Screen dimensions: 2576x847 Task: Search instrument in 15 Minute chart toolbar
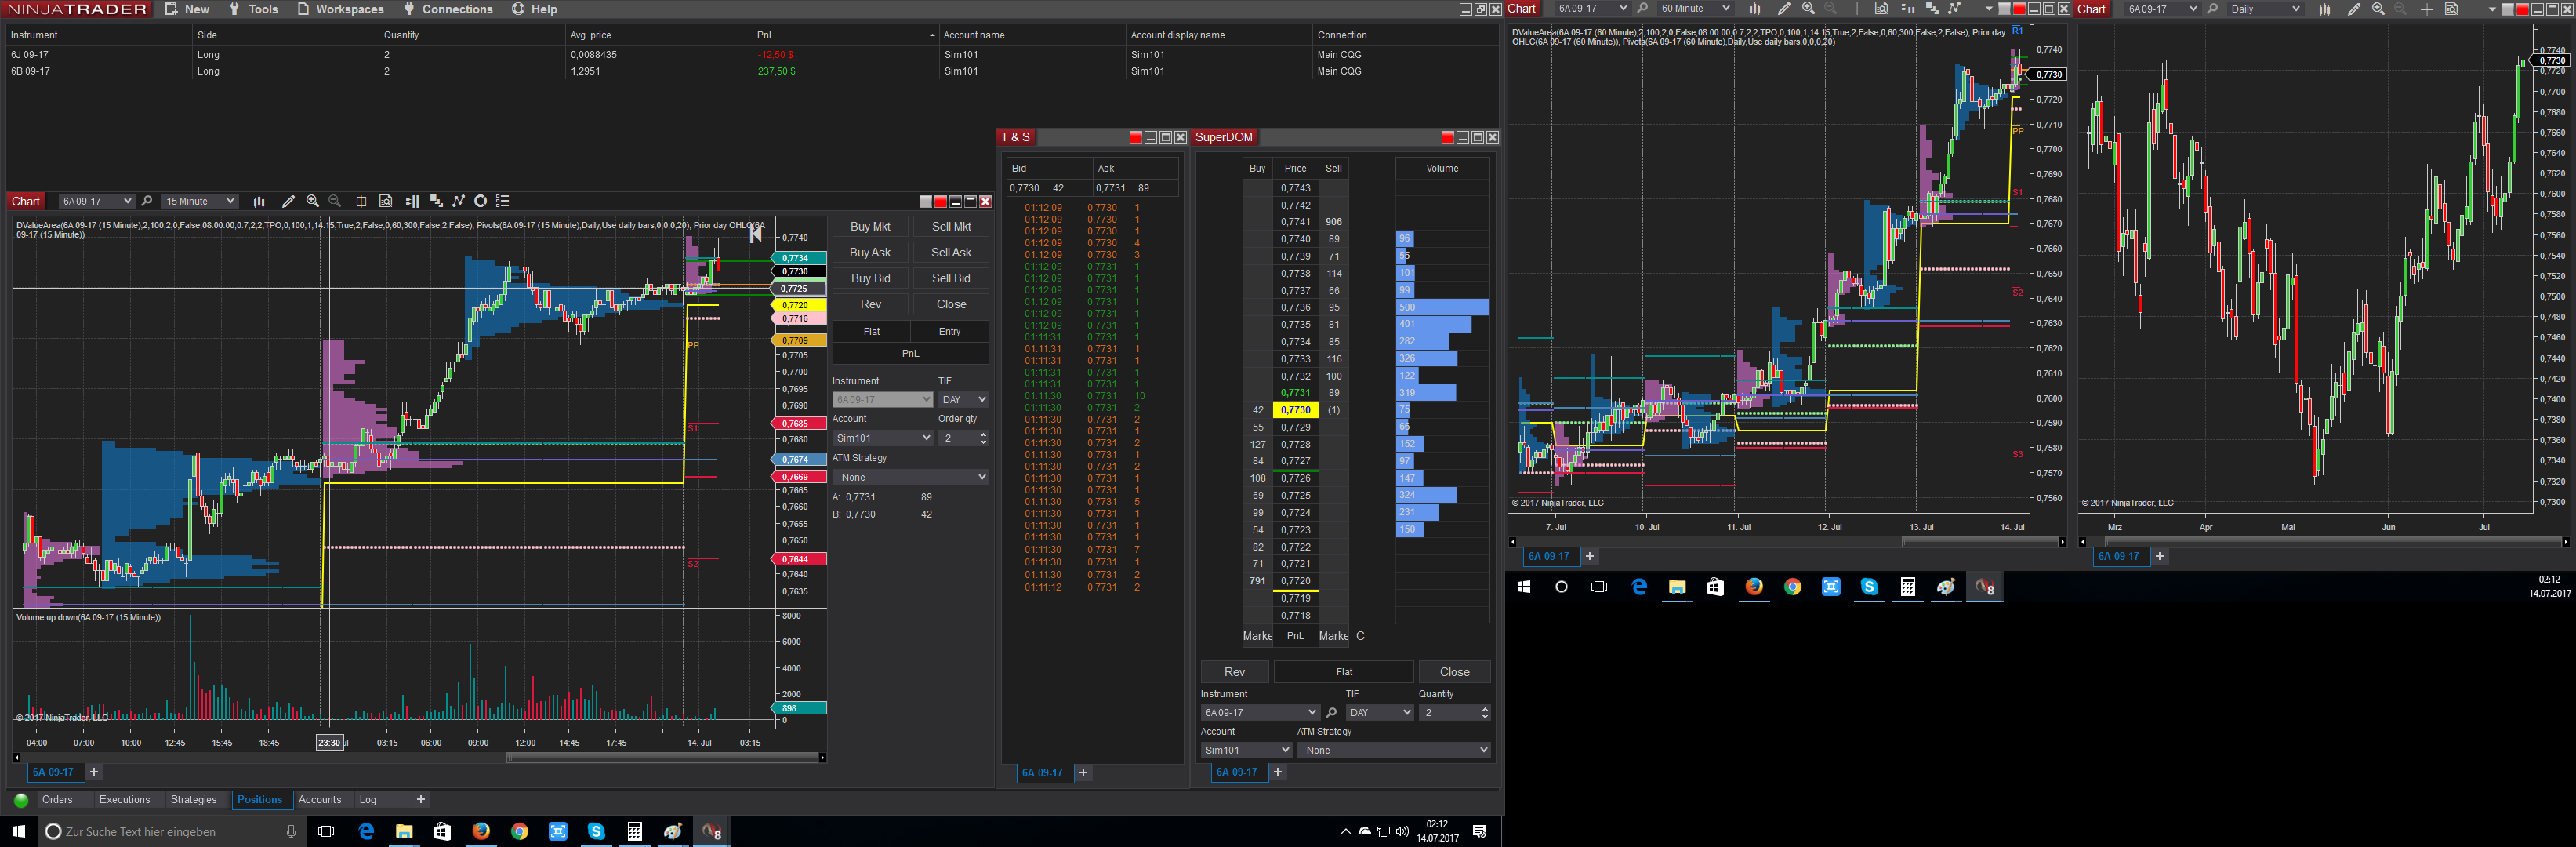point(147,201)
